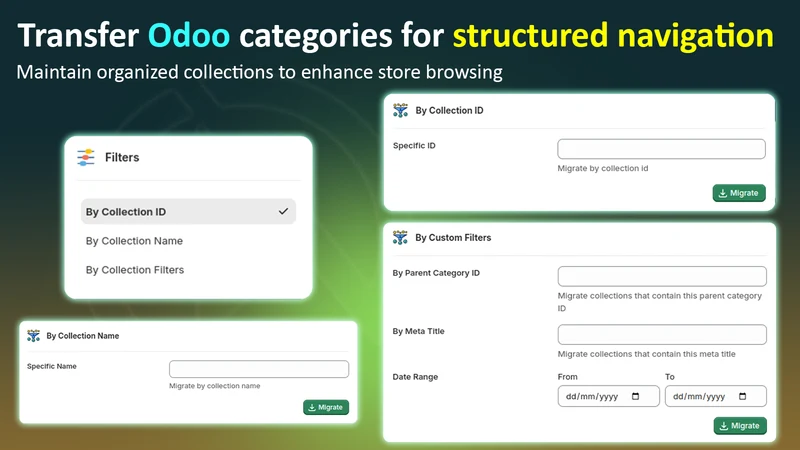800x450 pixels.
Task: Focus the Specific Name input field
Action: click(259, 369)
